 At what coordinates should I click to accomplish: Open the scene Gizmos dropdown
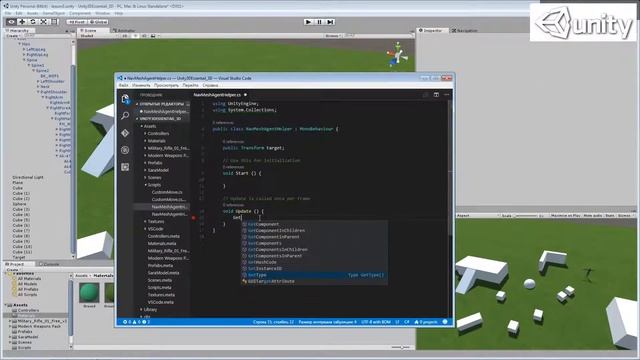(333, 36)
